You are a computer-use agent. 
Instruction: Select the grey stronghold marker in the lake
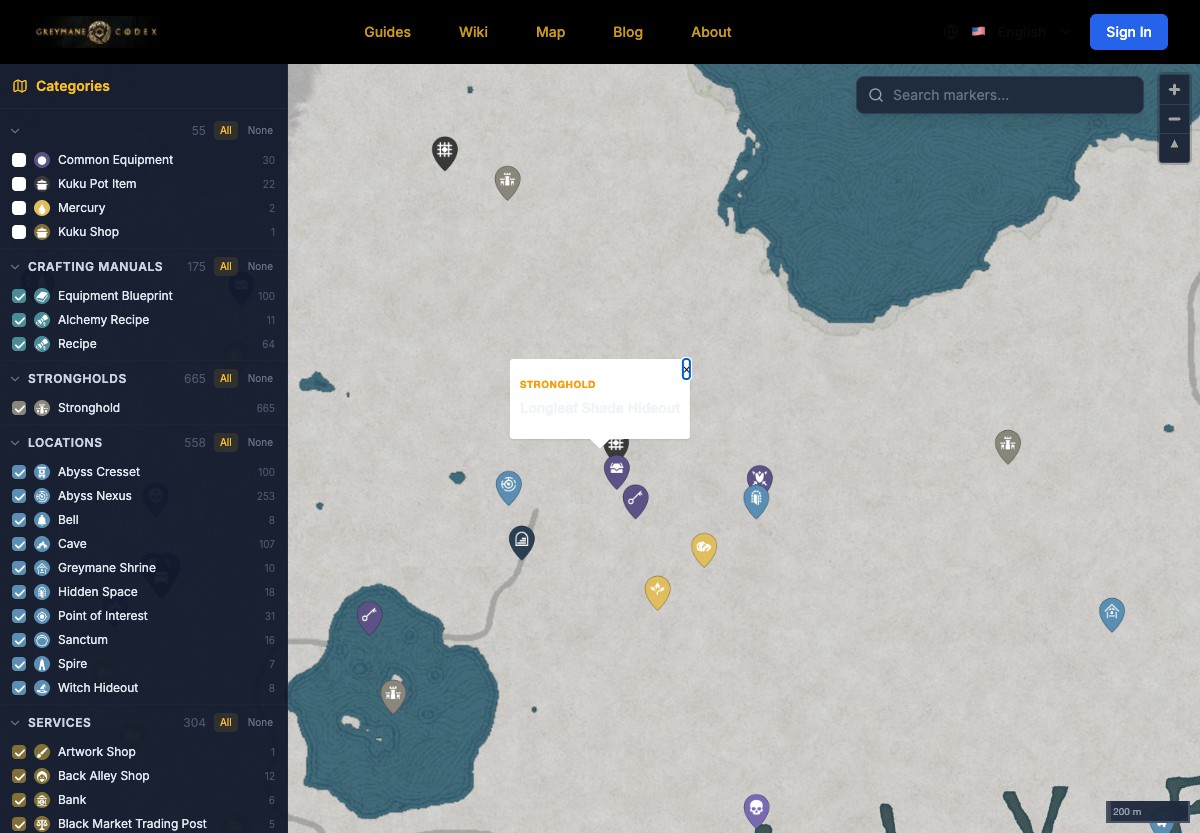[393, 693]
